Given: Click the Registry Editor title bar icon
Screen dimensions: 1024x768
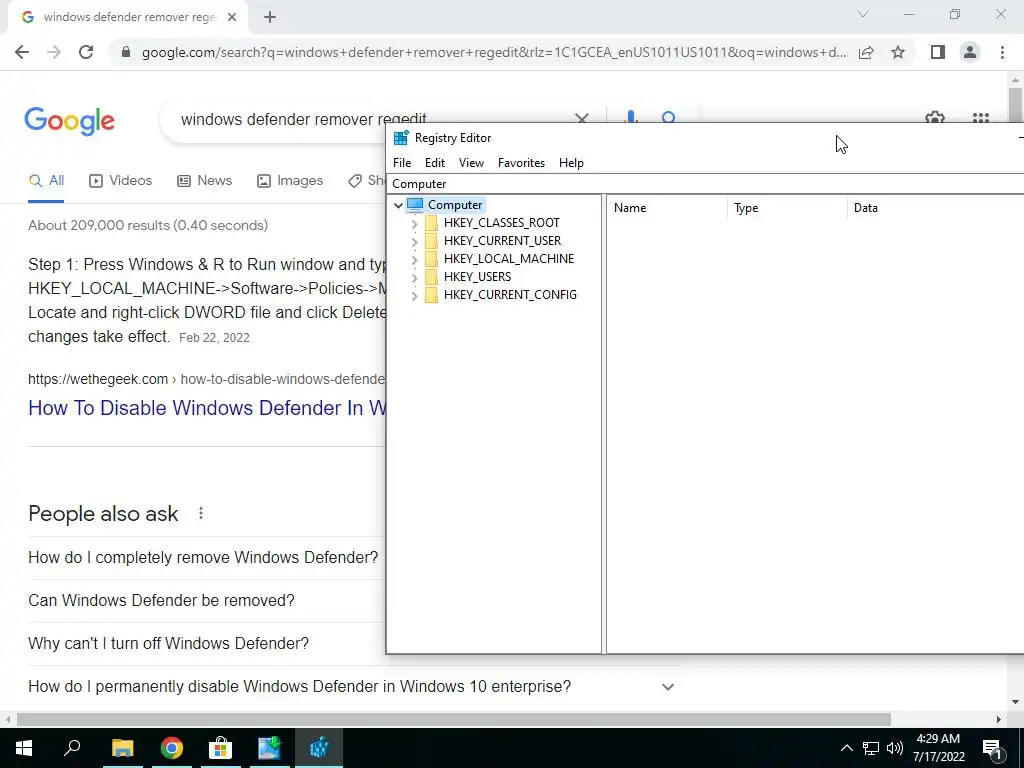Looking at the screenshot, I should [x=401, y=138].
